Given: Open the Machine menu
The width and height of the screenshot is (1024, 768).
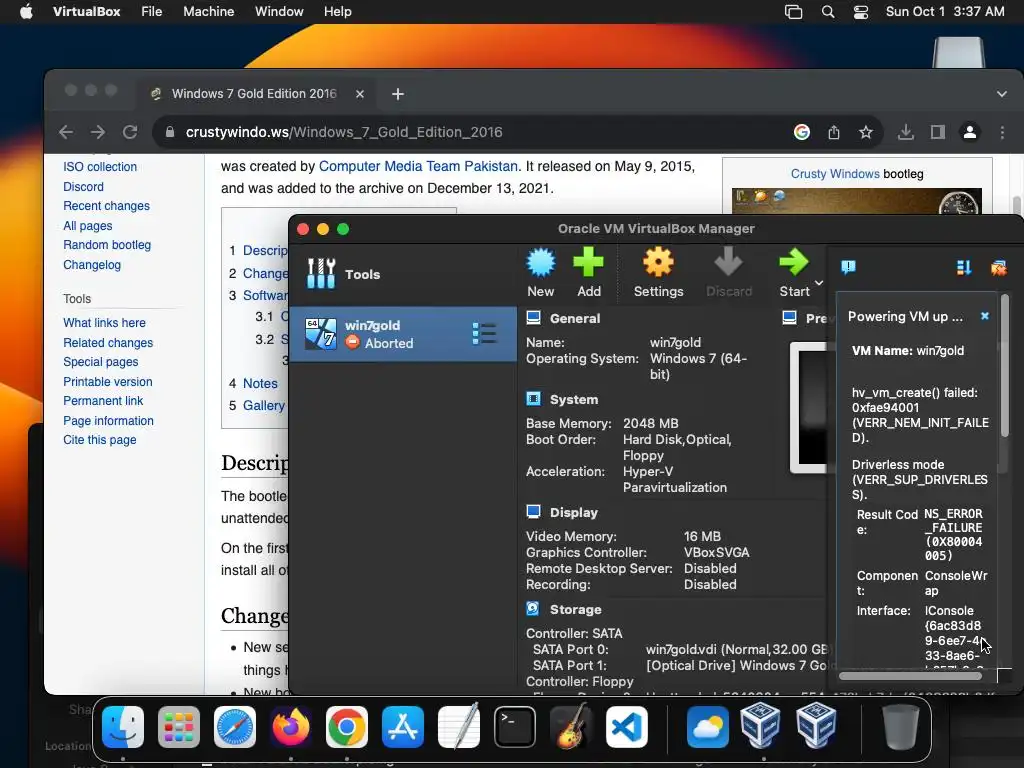Looking at the screenshot, I should tap(208, 12).
